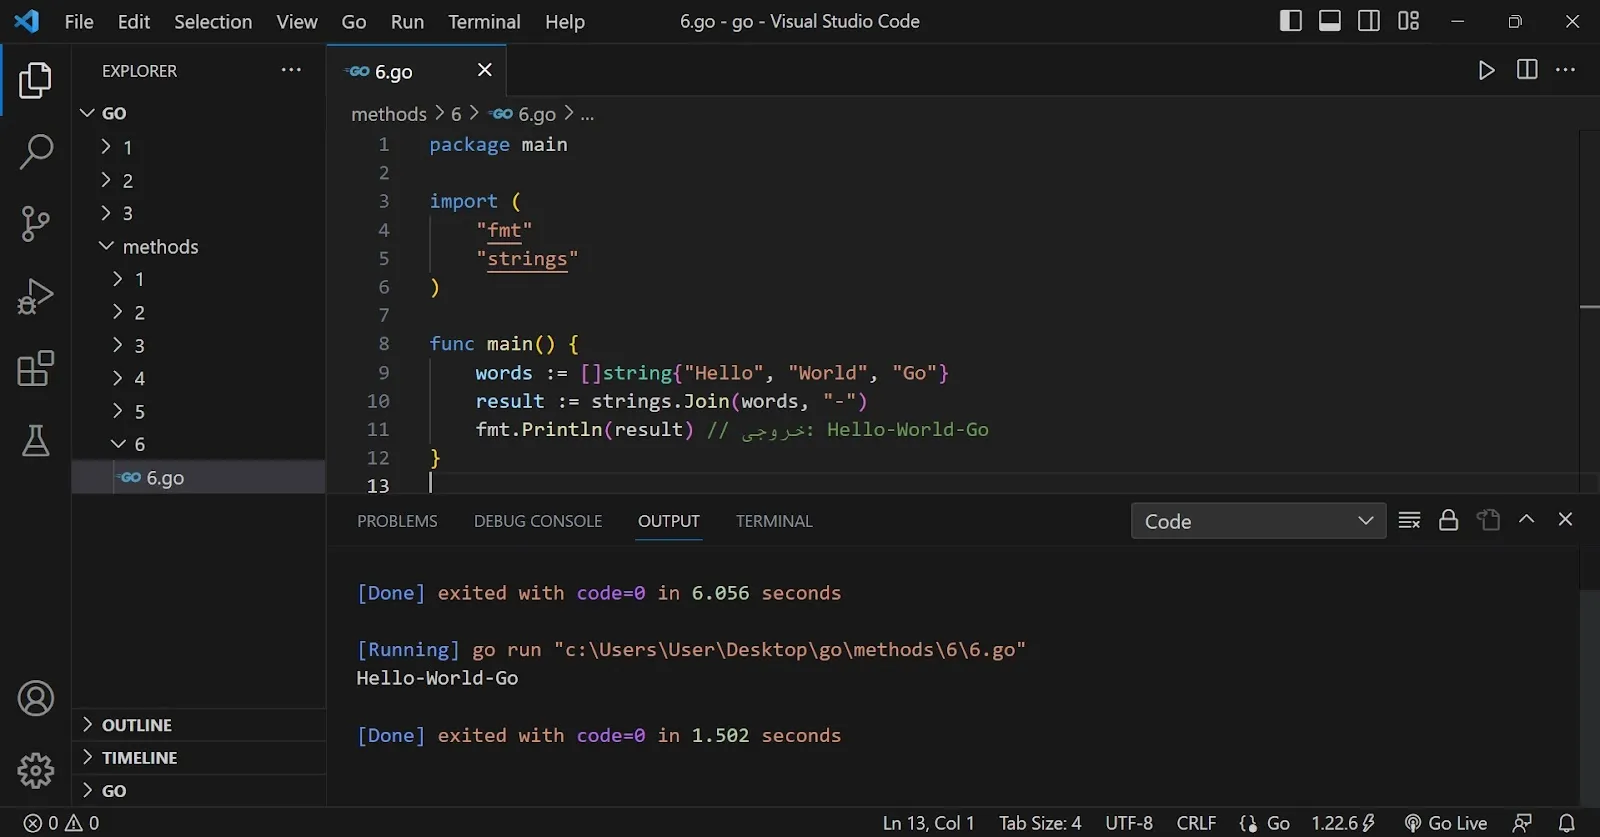Open the Run menu
1600x837 pixels.
click(x=407, y=22)
